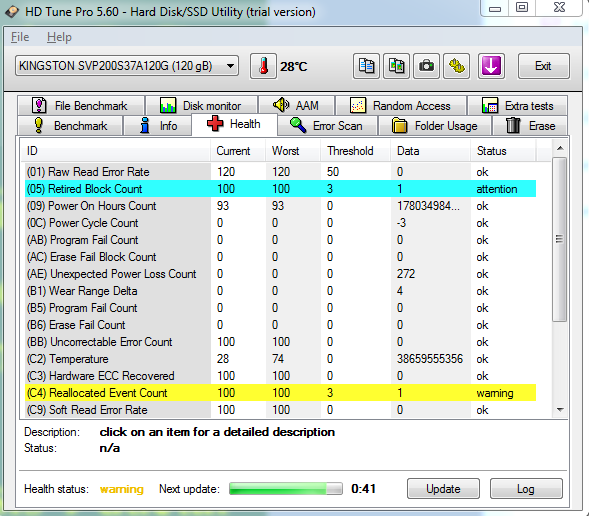Select the Wear Range Delta row
The height and width of the screenshot is (516, 589).
pyautogui.click(x=281, y=291)
